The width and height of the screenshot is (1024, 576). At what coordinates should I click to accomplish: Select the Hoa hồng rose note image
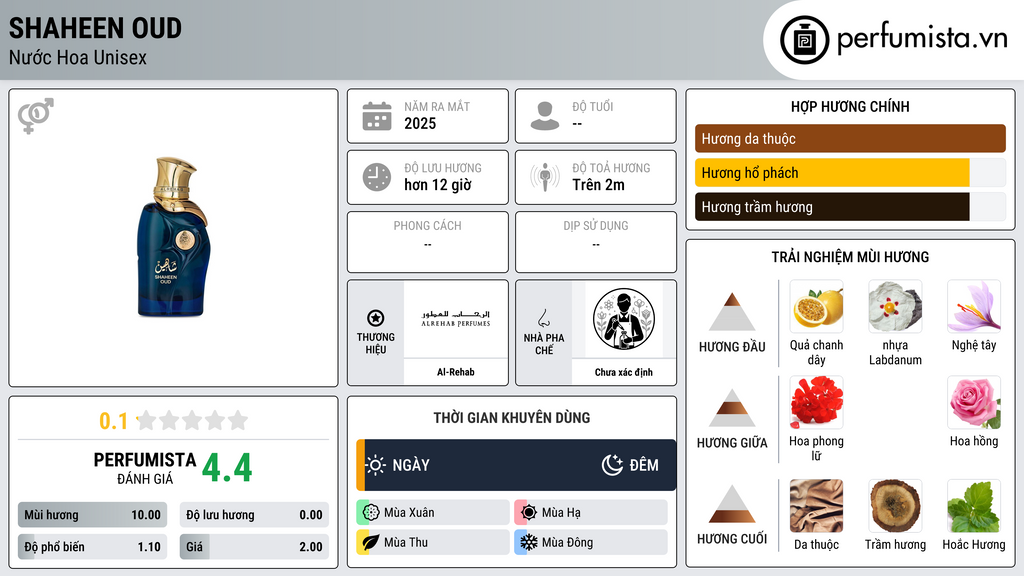974,402
